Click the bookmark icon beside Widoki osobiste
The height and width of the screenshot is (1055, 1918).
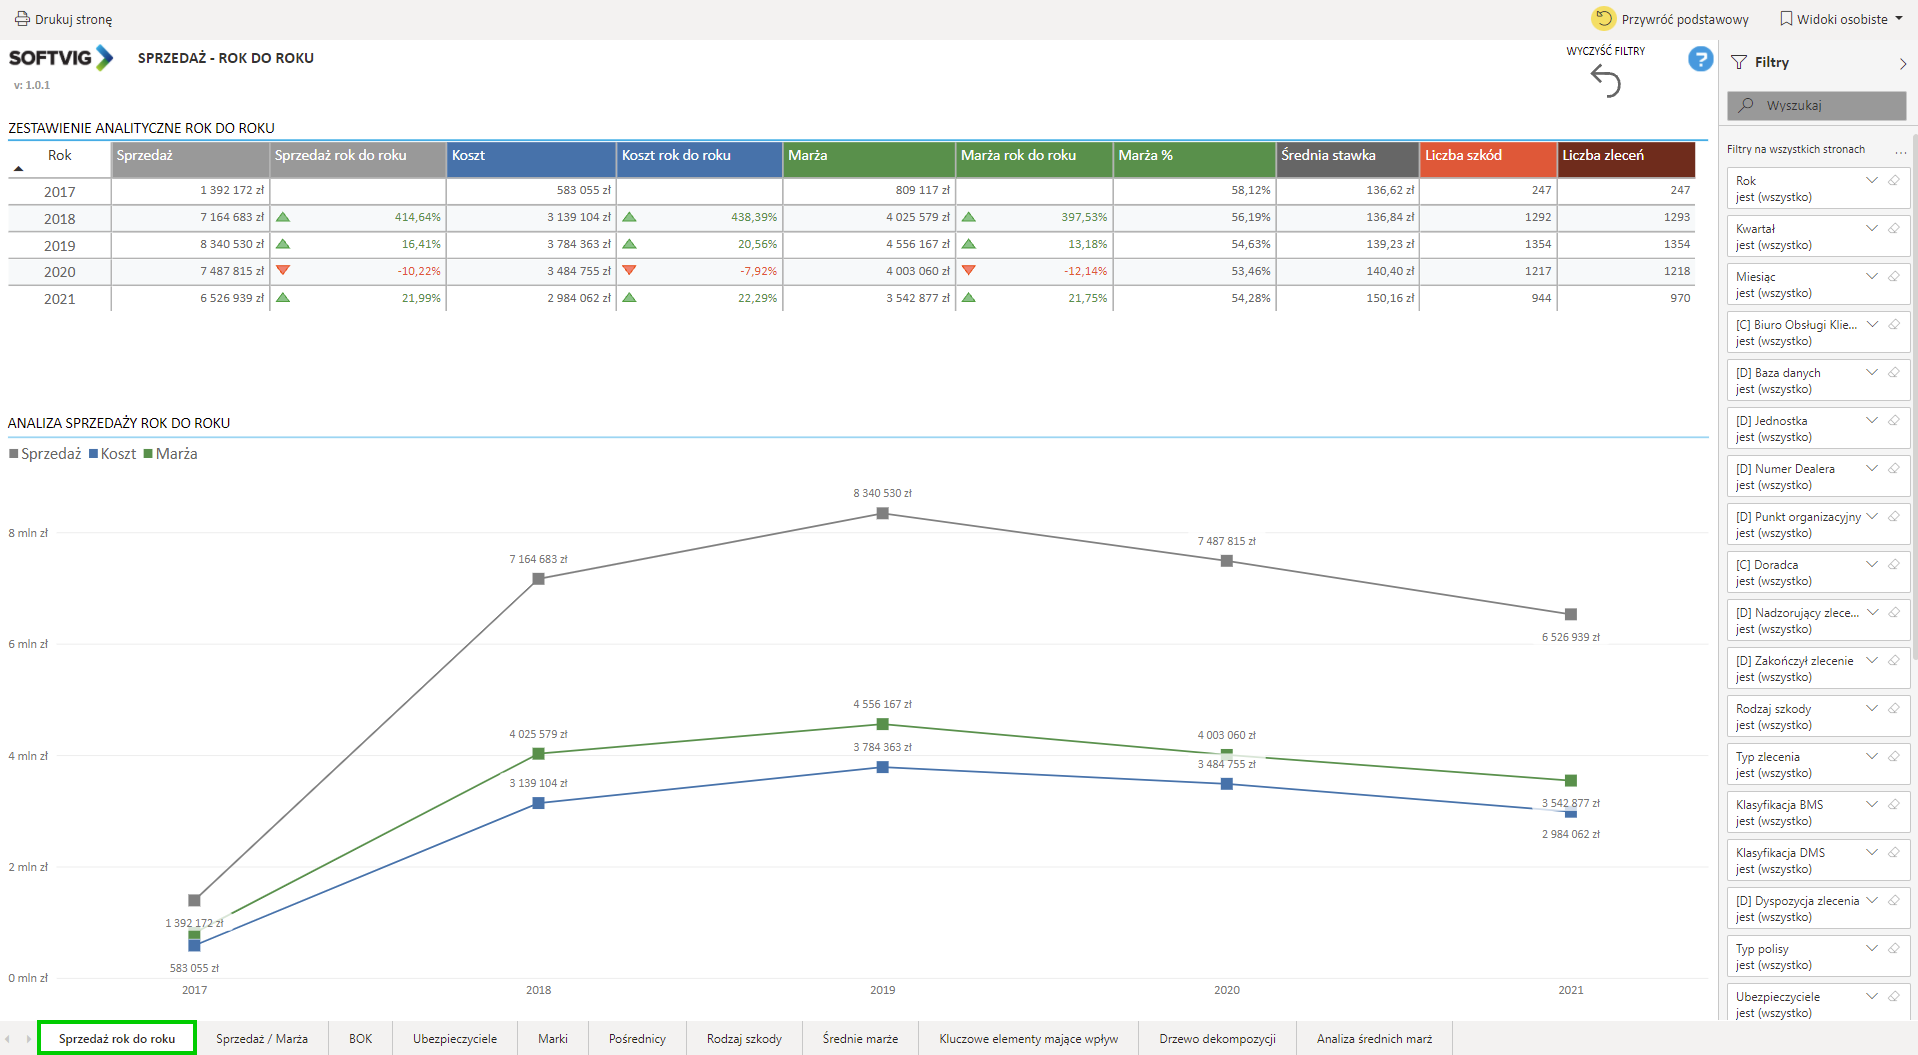1786,19
